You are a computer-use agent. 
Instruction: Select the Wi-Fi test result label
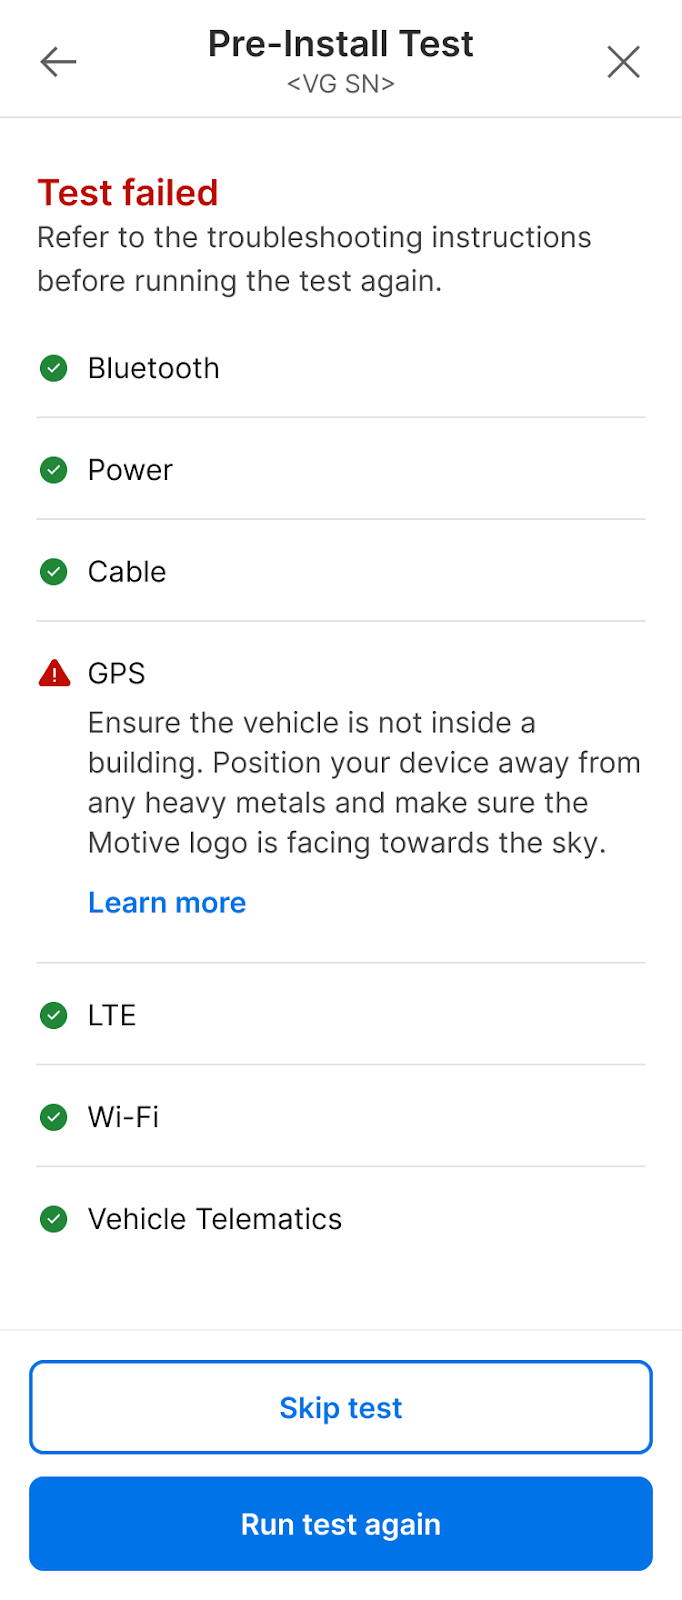pyautogui.click(x=124, y=1117)
